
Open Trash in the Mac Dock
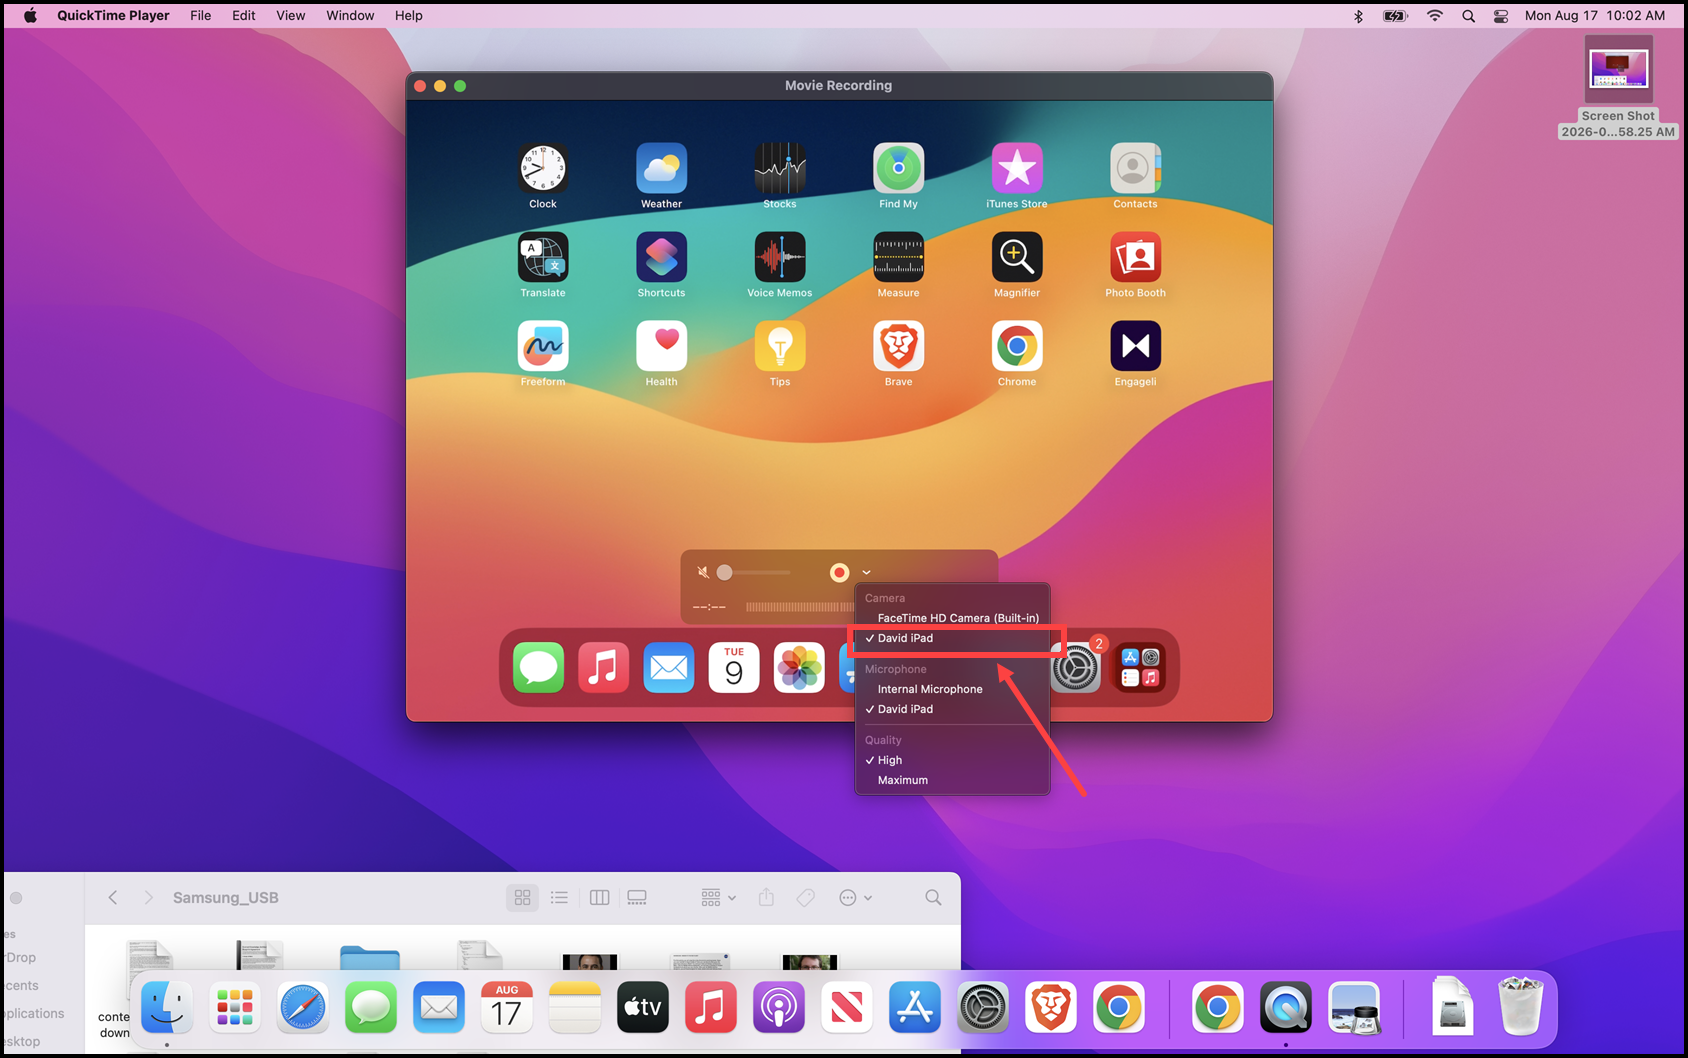(x=1520, y=1006)
